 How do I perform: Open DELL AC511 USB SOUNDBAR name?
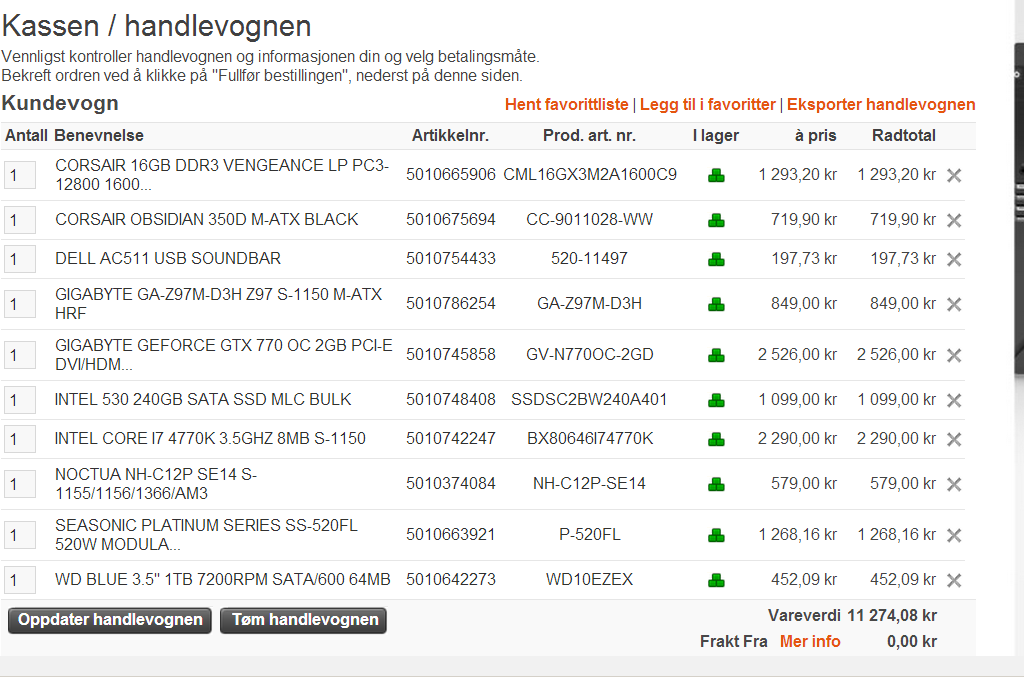pyautogui.click(x=168, y=259)
